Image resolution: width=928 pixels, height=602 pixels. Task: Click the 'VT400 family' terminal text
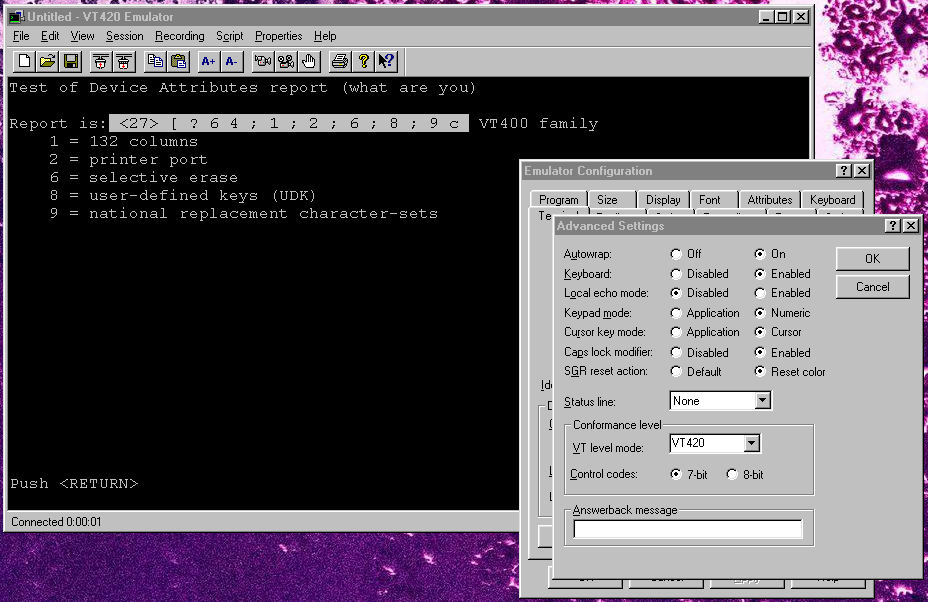click(x=539, y=123)
